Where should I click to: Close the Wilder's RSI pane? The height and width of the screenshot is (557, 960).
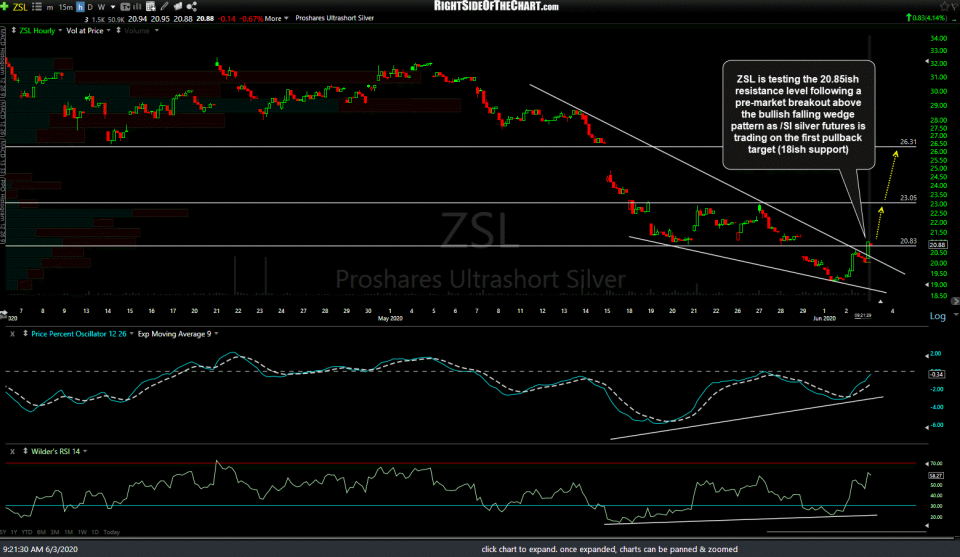(12, 452)
